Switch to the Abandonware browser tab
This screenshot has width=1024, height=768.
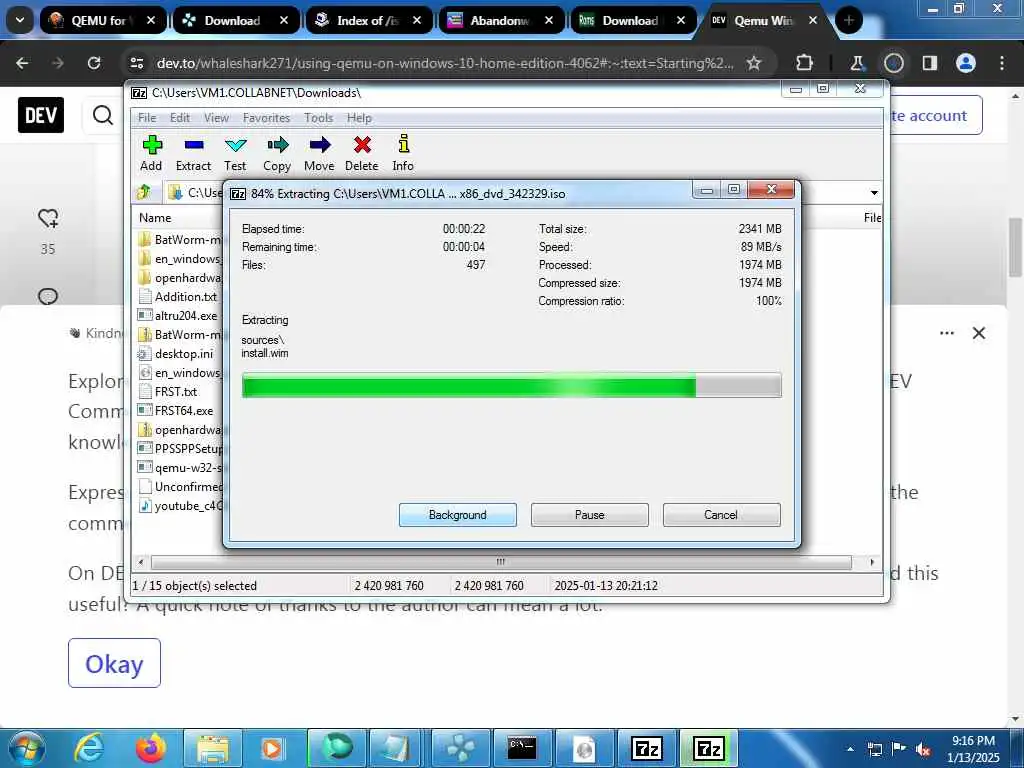pos(502,20)
